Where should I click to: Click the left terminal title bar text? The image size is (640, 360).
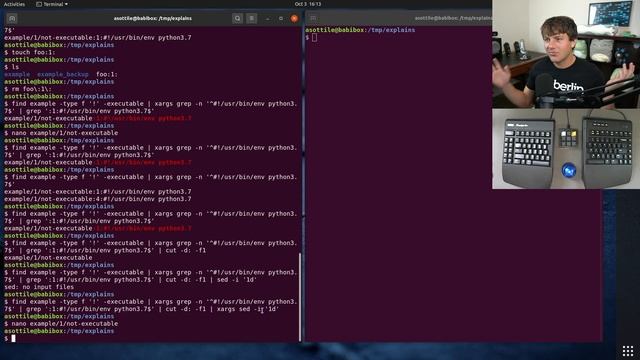pyautogui.click(x=153, y=18)
